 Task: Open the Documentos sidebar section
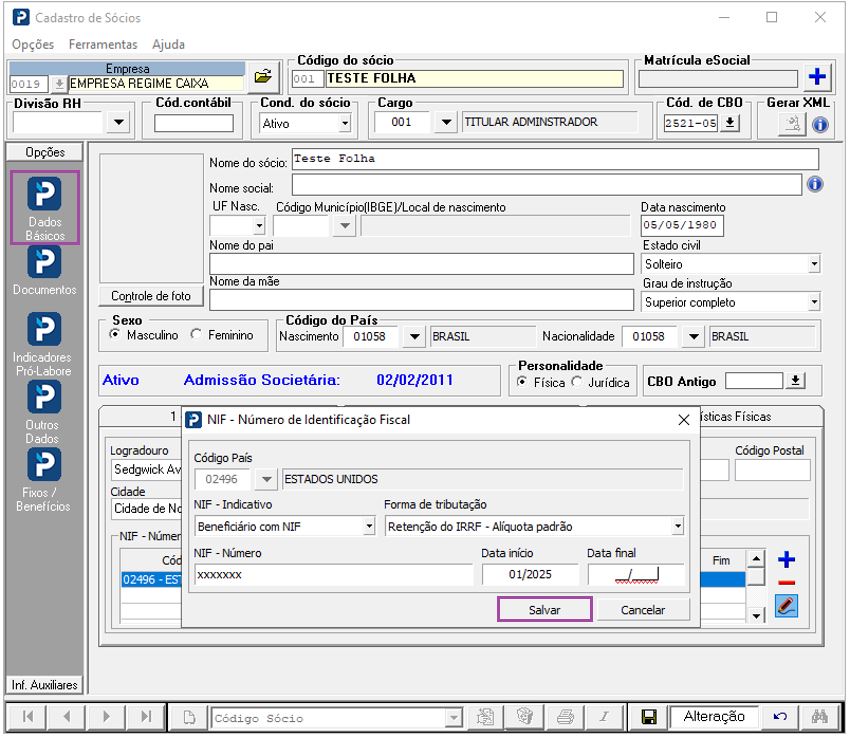click(44, 271)
